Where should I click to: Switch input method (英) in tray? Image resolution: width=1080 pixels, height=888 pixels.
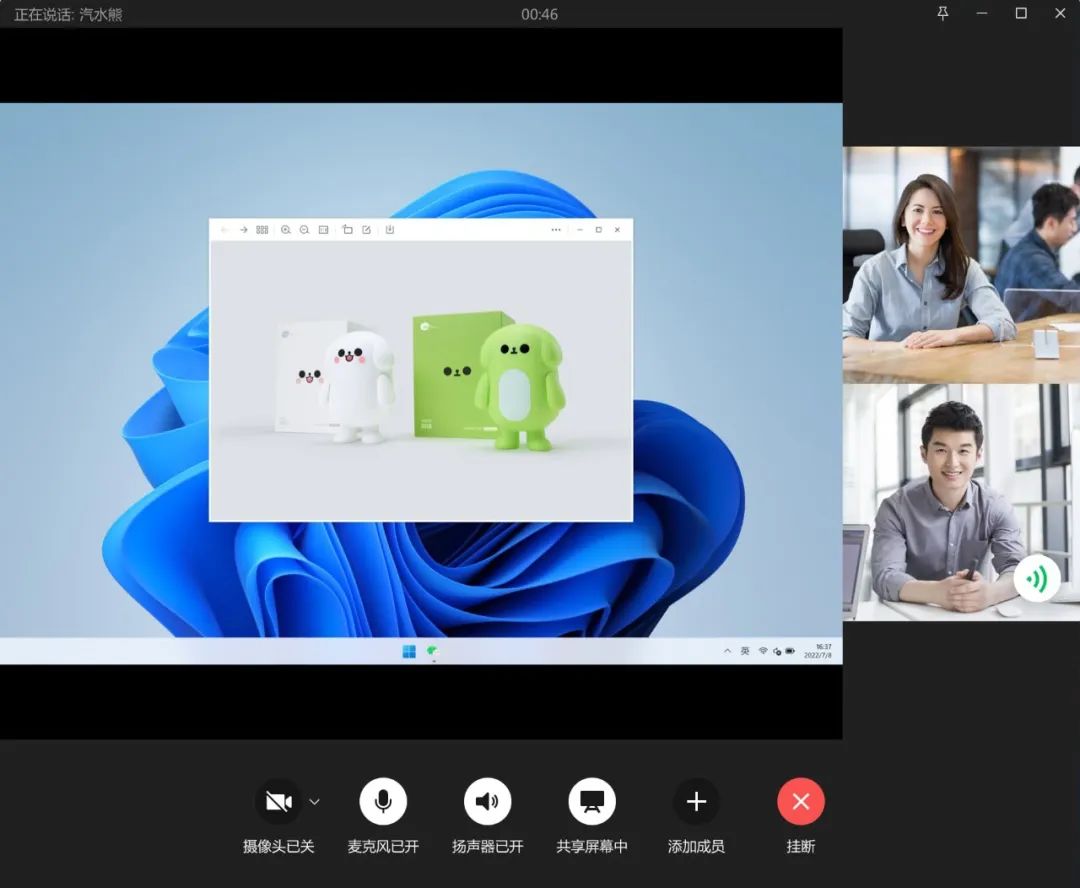(745, 650)
